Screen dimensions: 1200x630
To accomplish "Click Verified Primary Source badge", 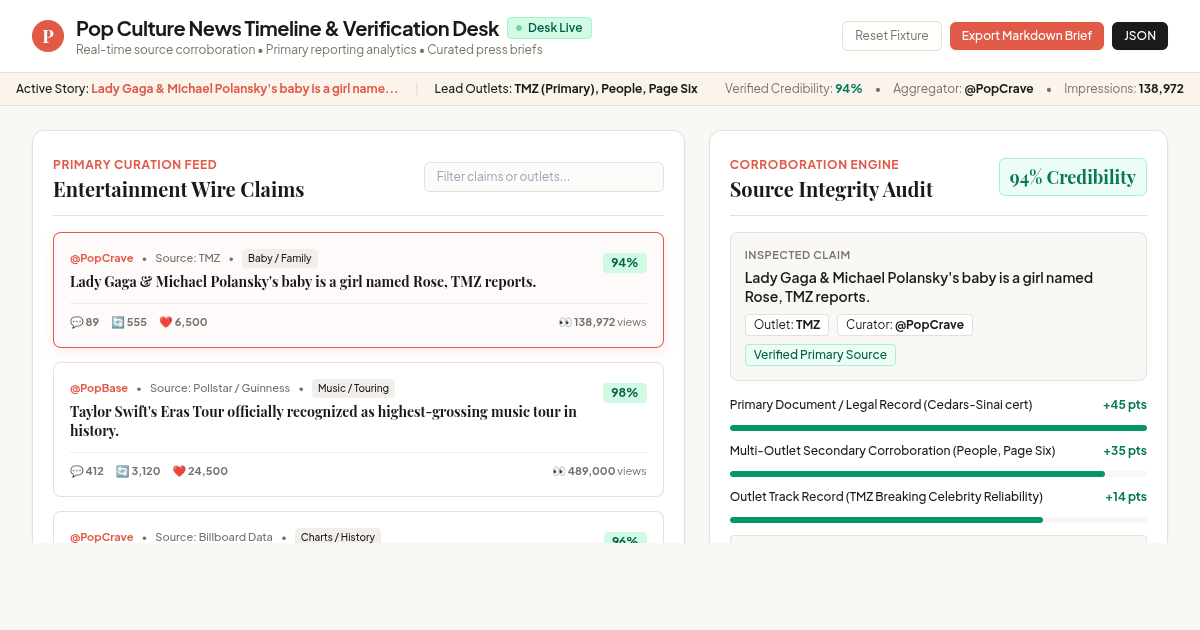I will pos(820,355).
